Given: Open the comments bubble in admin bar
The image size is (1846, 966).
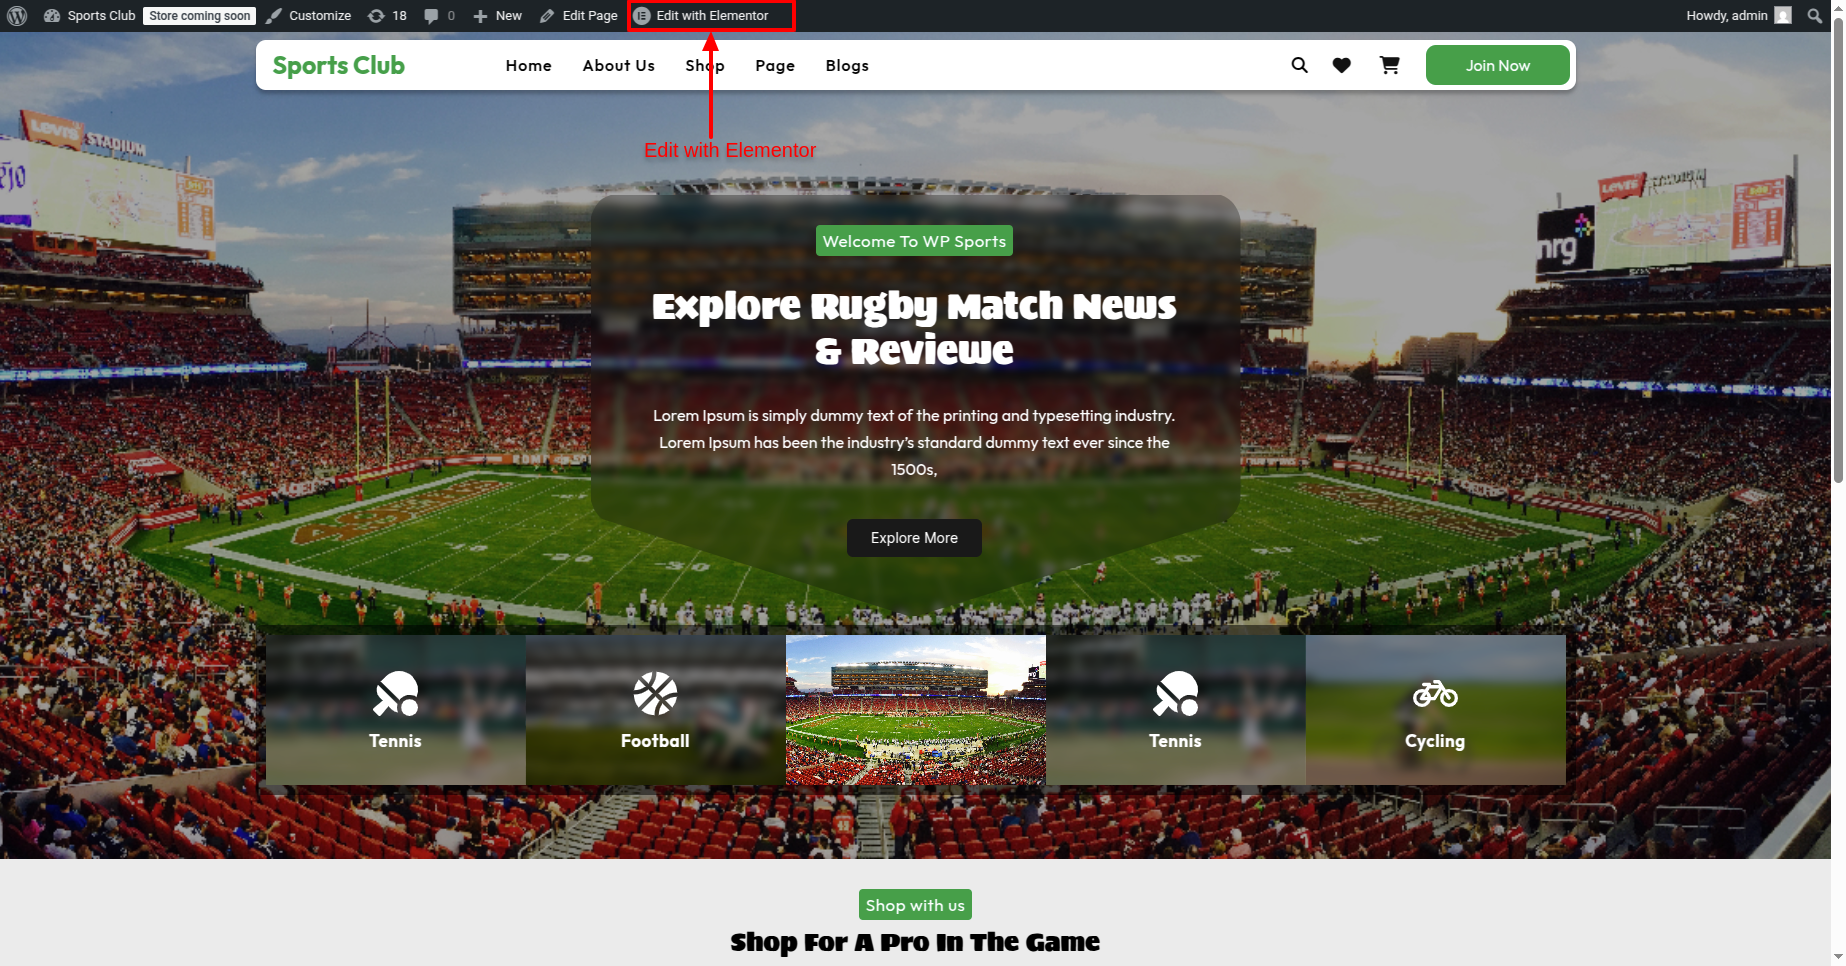Looking at the screenshot, I should [439, 16].
